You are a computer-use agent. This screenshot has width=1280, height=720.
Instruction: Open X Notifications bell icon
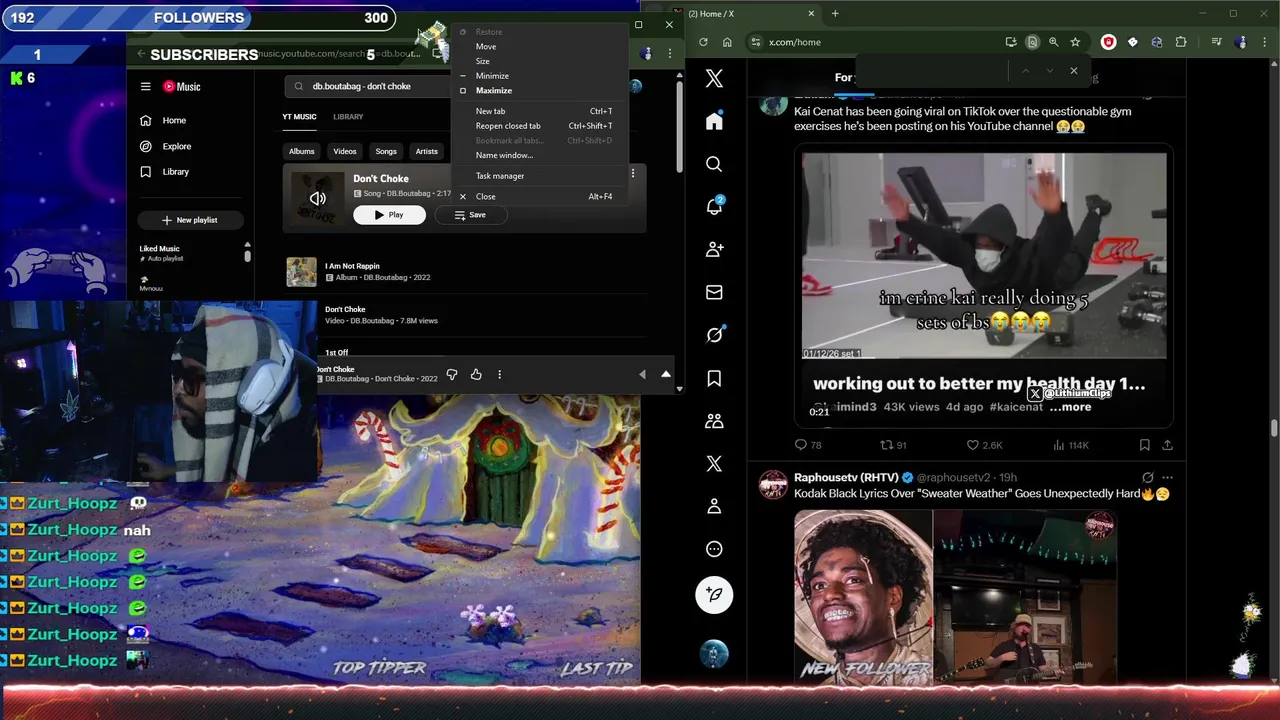click(x=714, y=206)
